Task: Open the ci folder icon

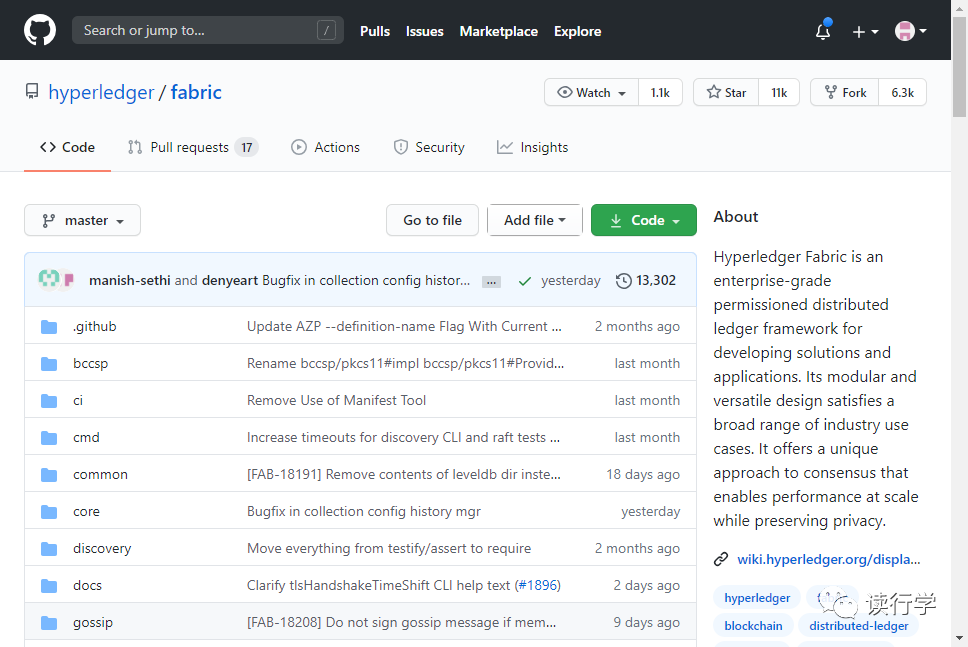Action: tap(49, 401)
